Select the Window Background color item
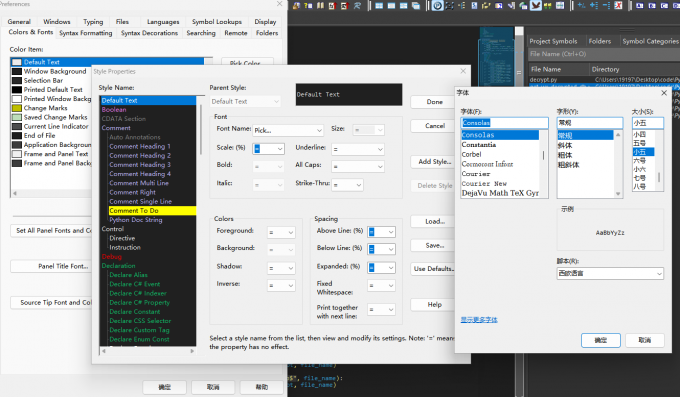This screenshot has height=397, width=680. pyautogui.click(x=55, y=71)
